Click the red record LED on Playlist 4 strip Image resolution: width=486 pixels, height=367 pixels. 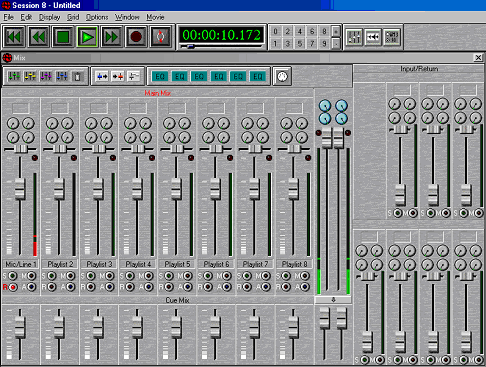point(152,158)
